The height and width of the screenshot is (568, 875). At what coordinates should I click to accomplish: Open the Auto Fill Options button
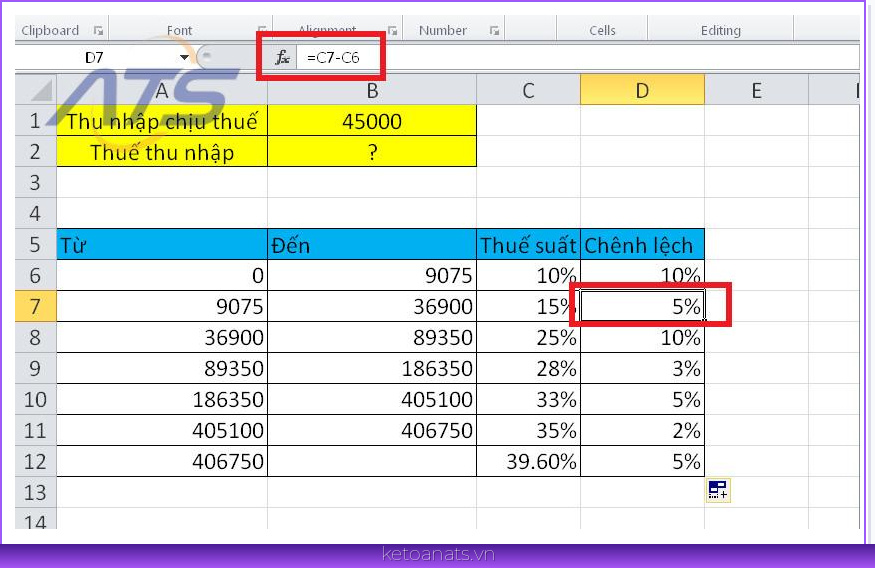pyautogui.click(x=718, y=490)
